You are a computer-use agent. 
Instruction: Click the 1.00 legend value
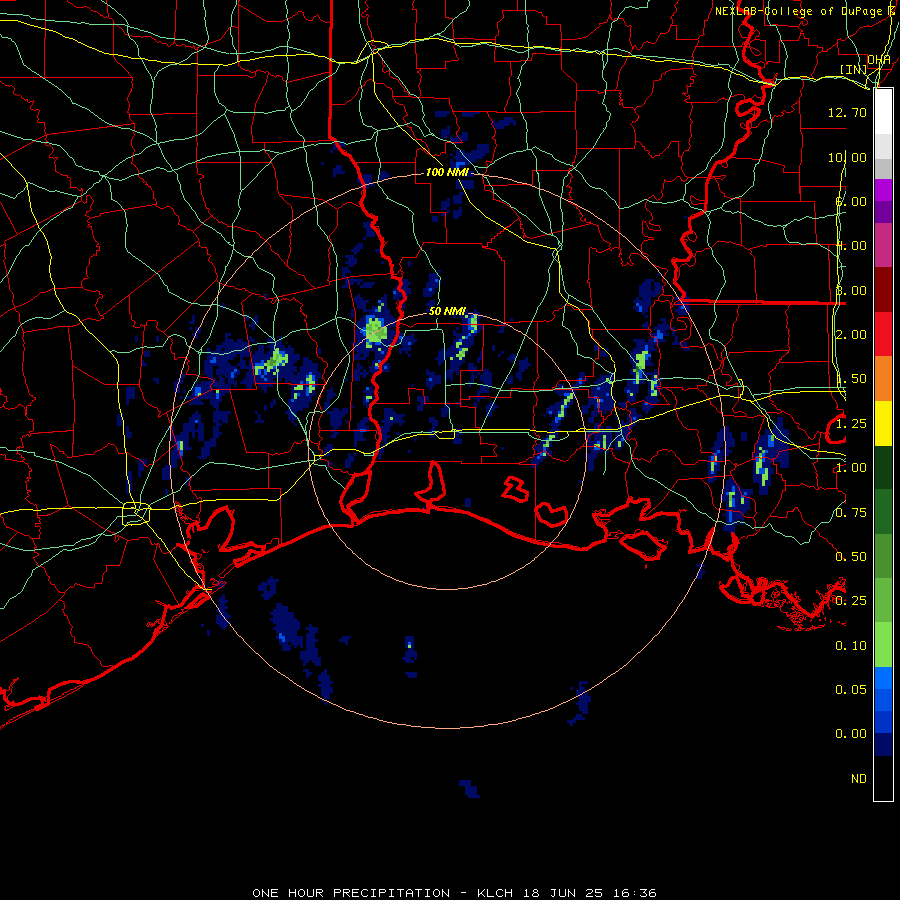(851, 468)
